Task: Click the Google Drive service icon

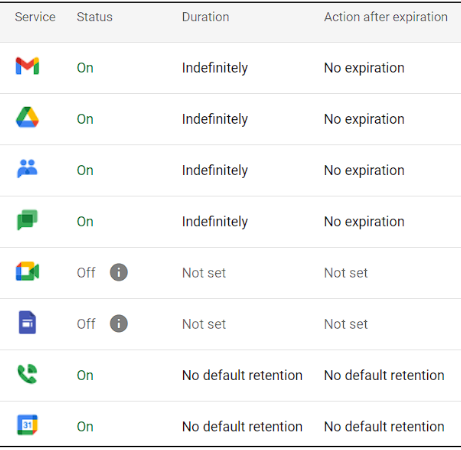Action: pyautogui.click(x=27, y=117)
